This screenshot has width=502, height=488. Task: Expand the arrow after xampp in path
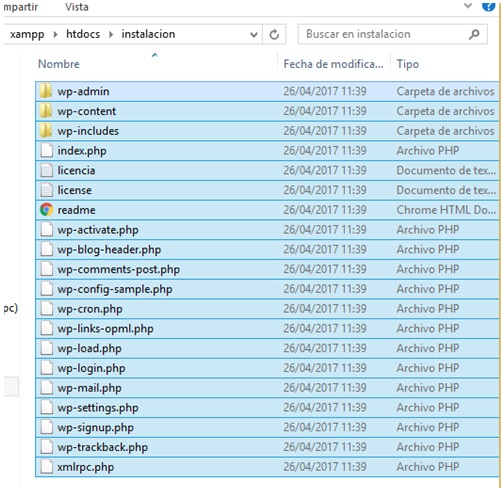(55, 34)
